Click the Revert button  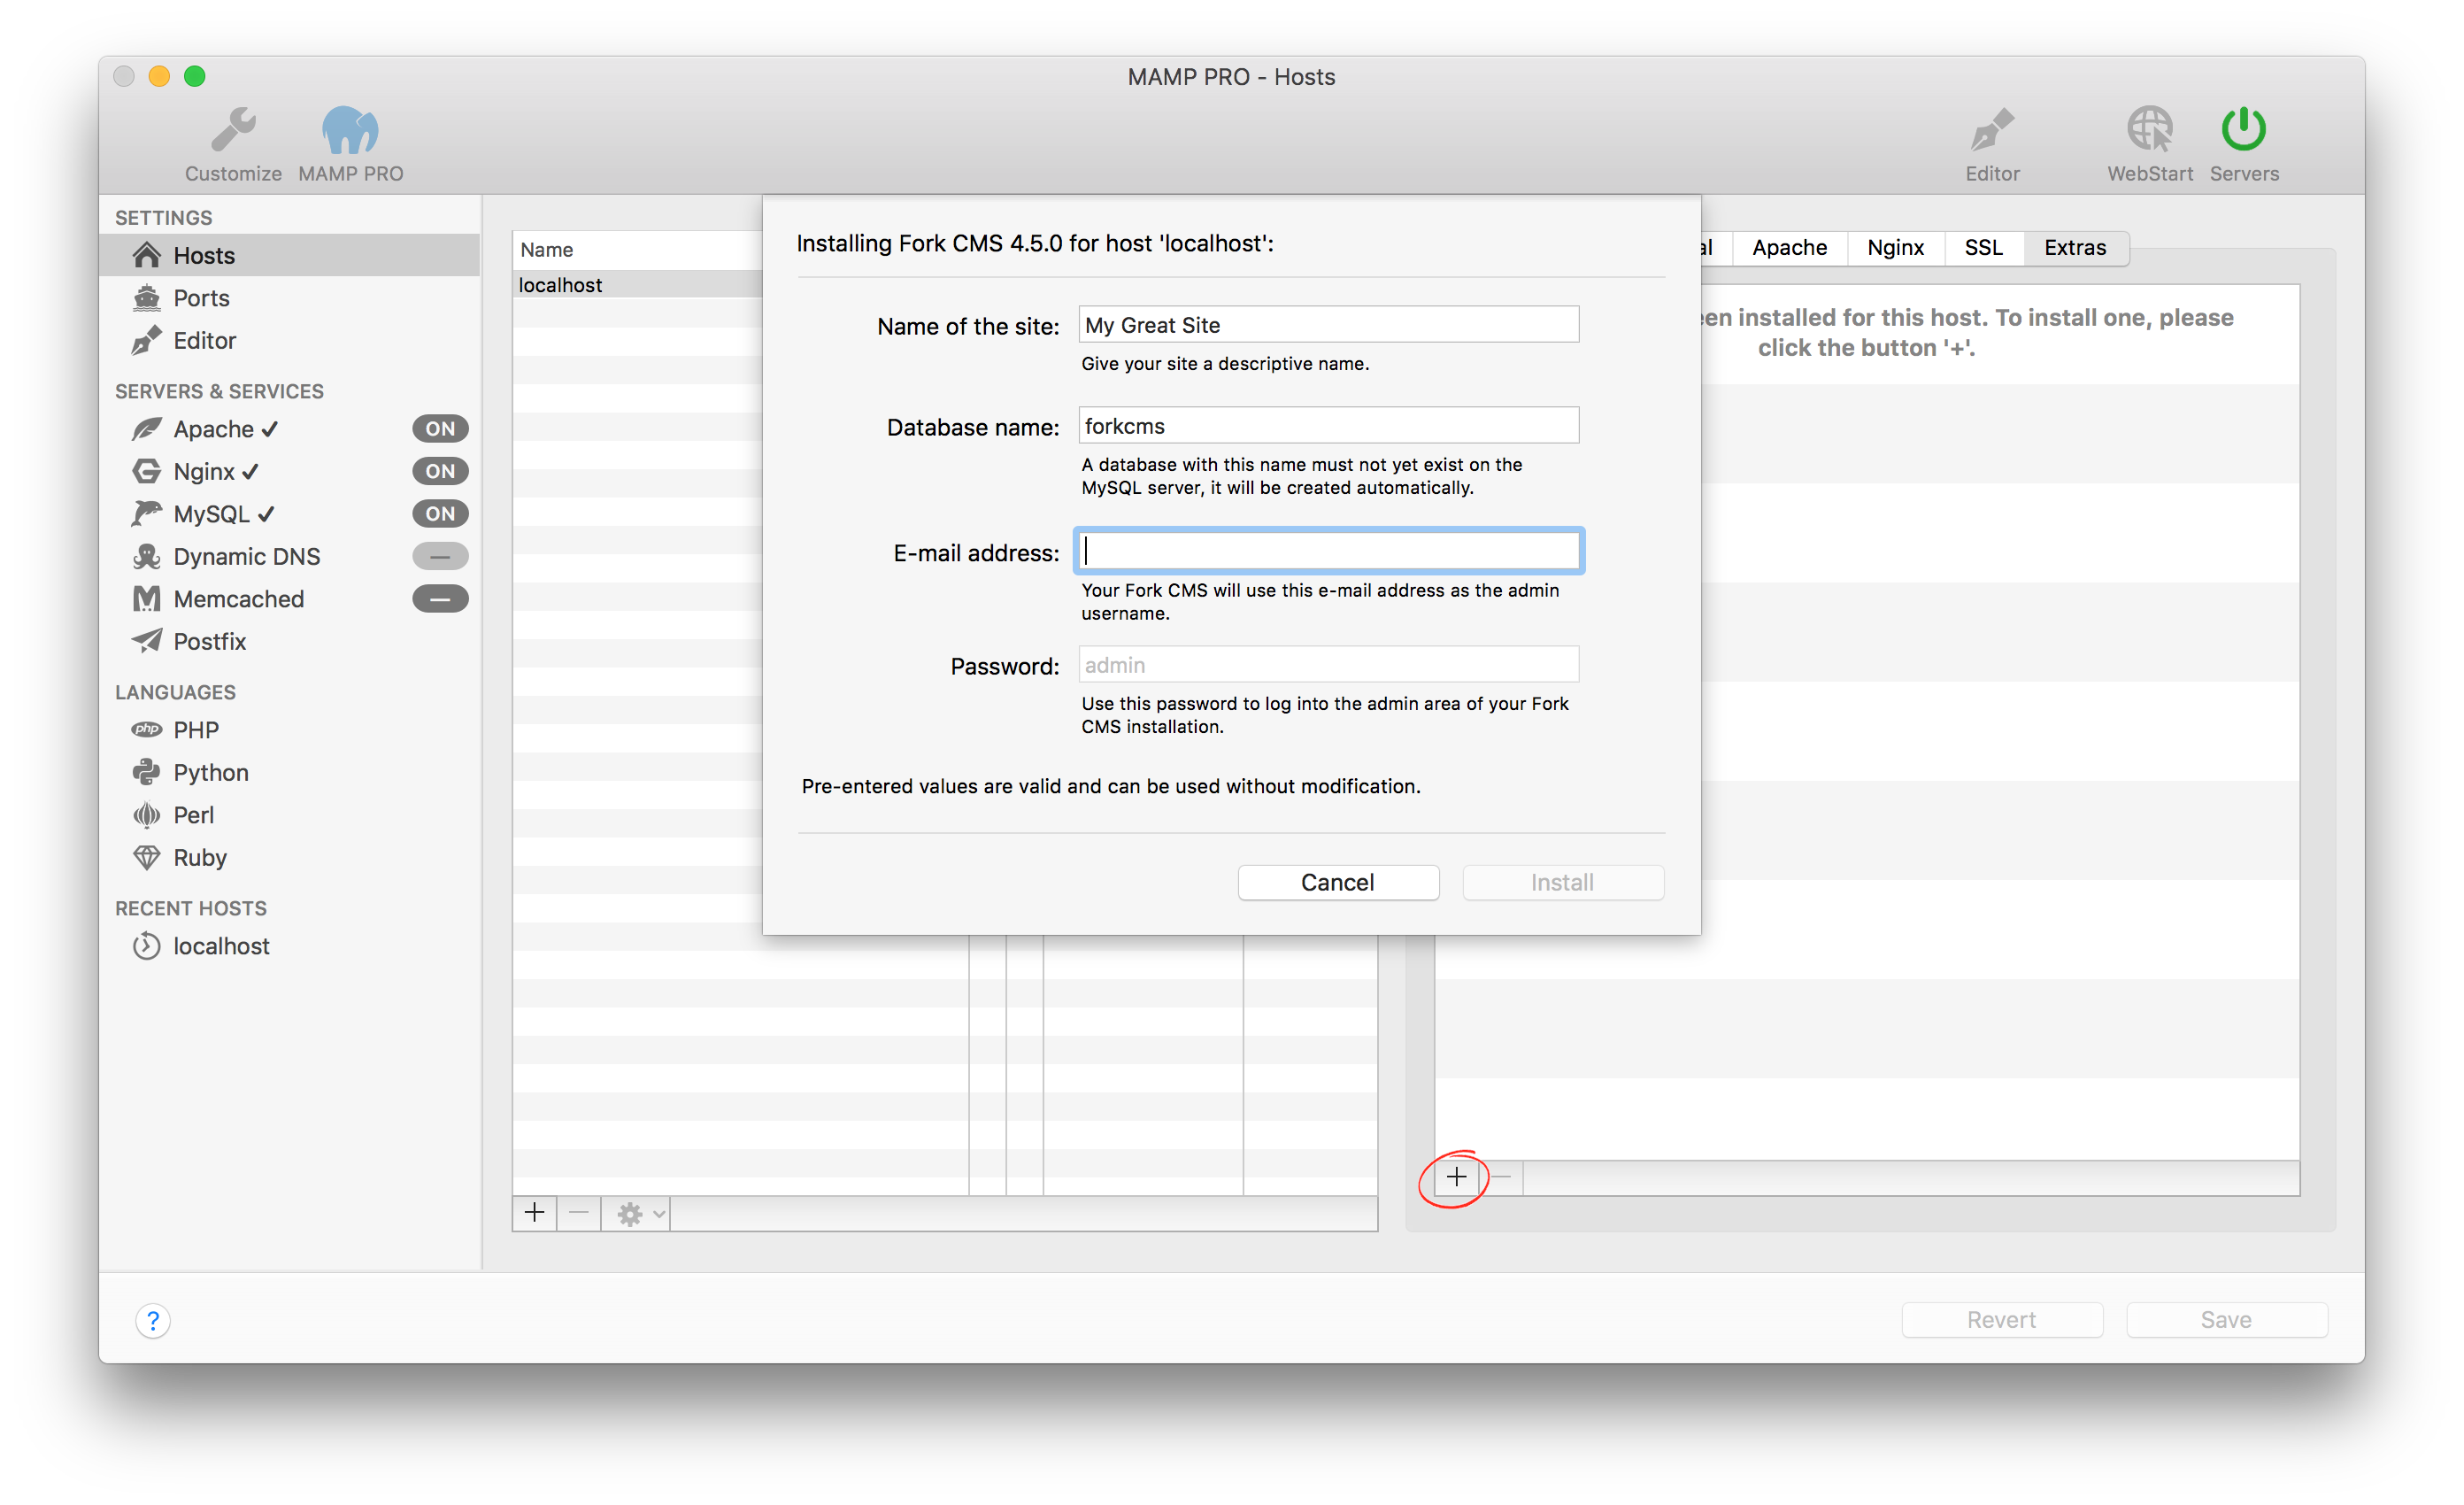click(x=2001, y=1319)
